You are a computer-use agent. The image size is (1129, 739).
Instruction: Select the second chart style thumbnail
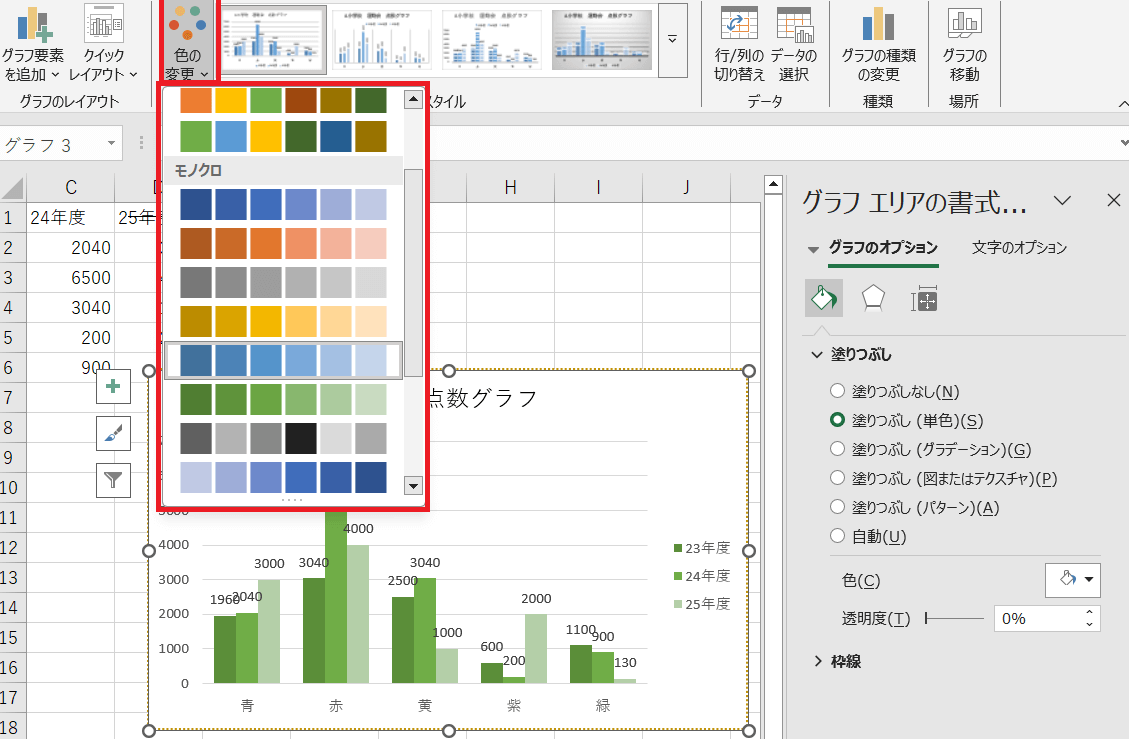[382, 40]
